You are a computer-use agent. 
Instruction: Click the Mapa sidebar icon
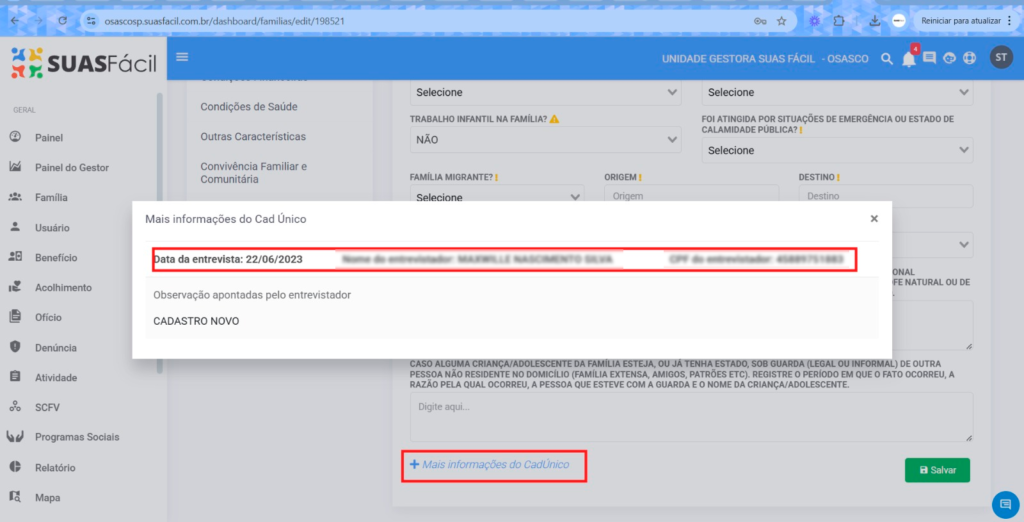[x=15, y=497]
